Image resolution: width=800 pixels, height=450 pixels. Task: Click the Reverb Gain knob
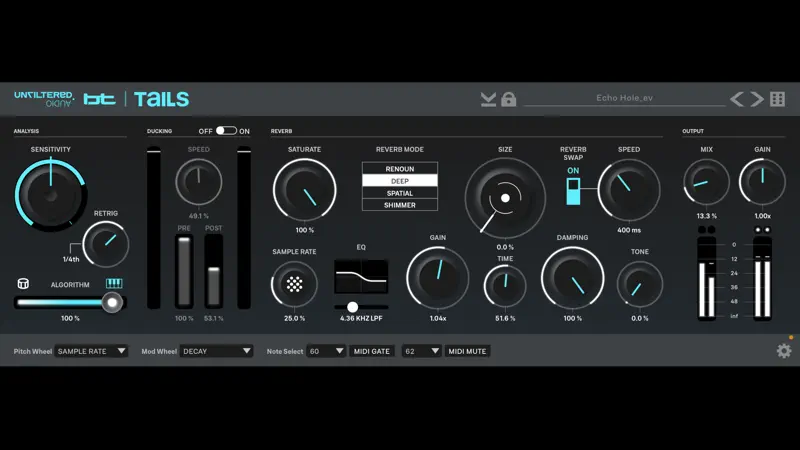[x=438, y=278]
